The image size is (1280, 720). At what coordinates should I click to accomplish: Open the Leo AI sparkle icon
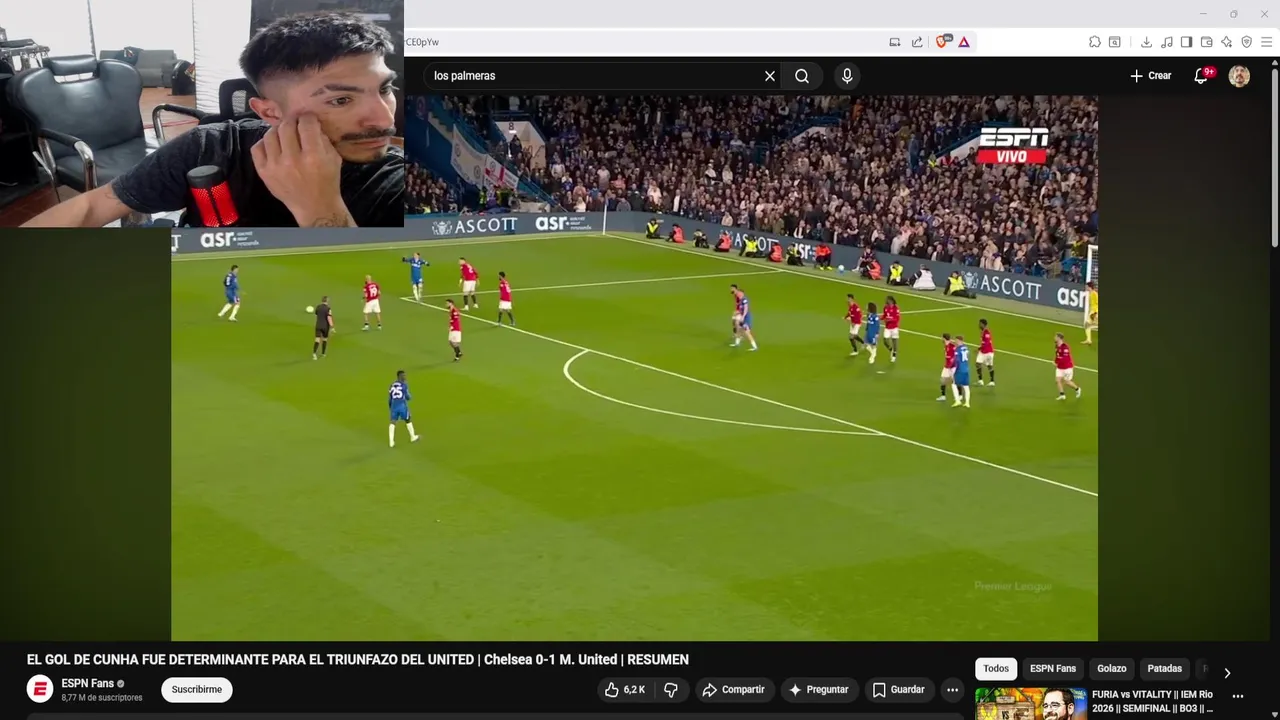coord(1227,42)
